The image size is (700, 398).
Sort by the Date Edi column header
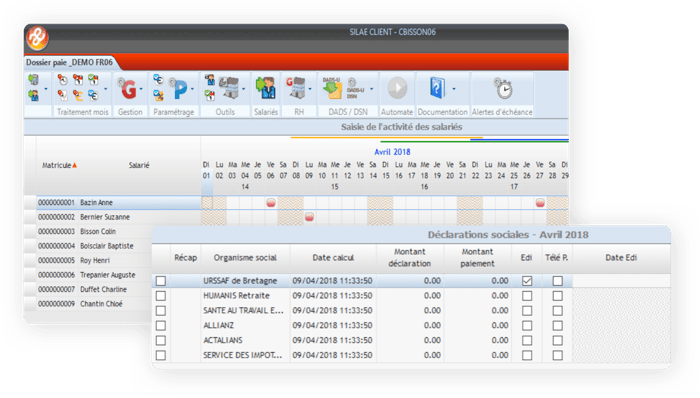pos(621,258)
